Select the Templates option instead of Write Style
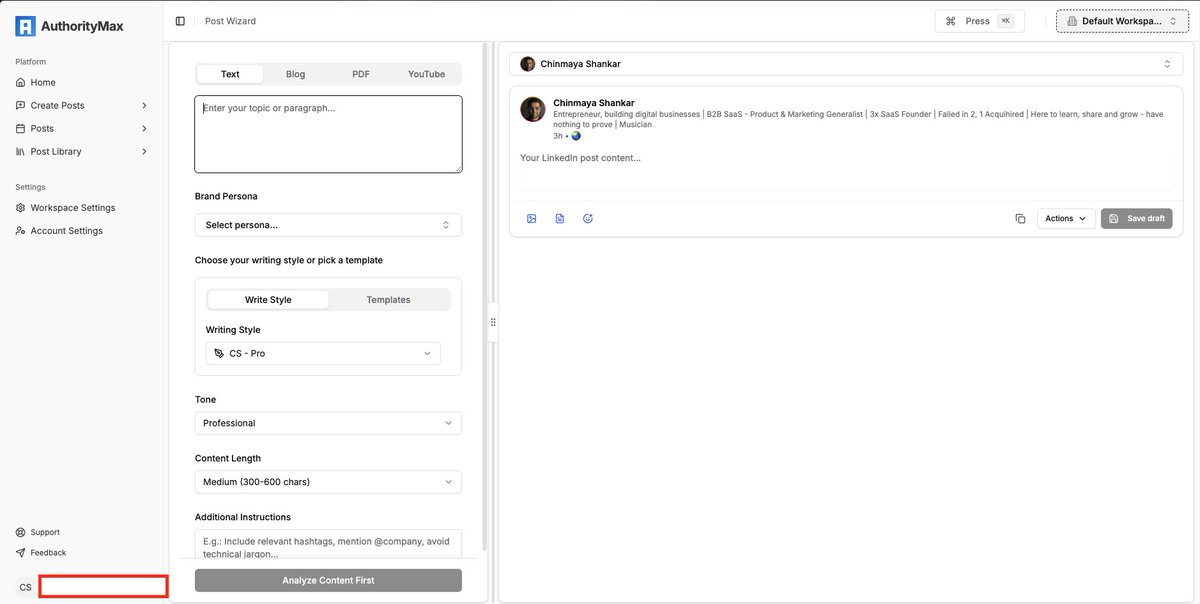Viewport: 1200px width, 604px height. pos(388,299)
